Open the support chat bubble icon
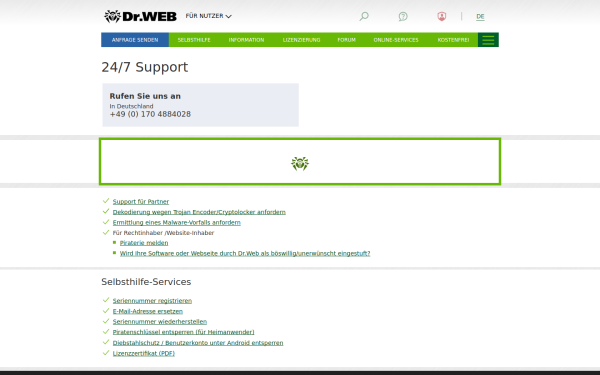This screenshot has width=600, height=375. click(403, 16)
